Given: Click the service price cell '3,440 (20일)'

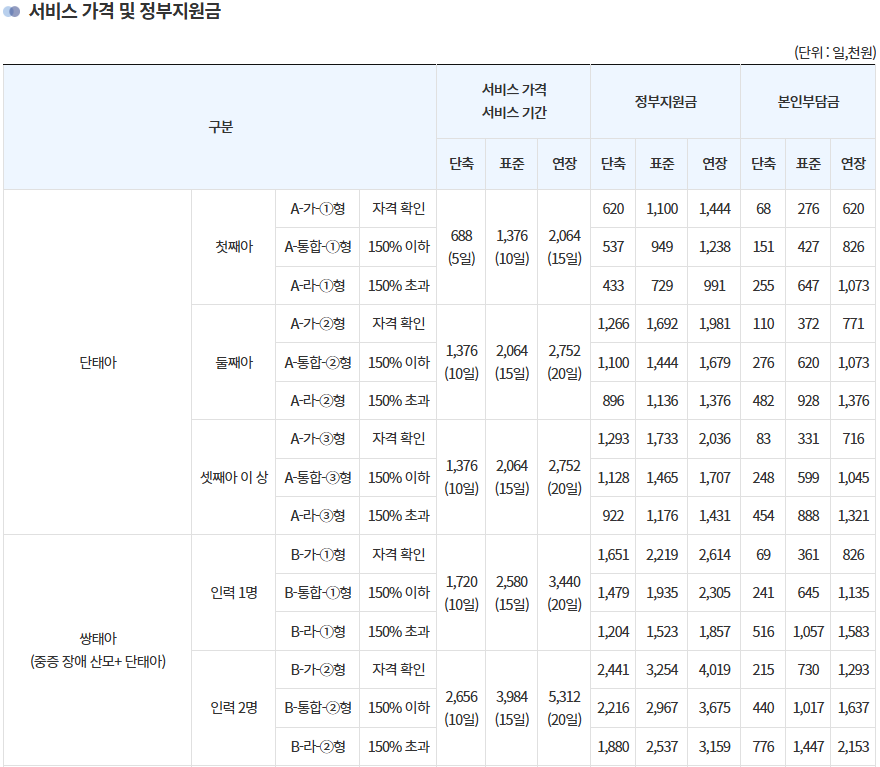Looking at the screenshot, I should click(x=564, y=593).
